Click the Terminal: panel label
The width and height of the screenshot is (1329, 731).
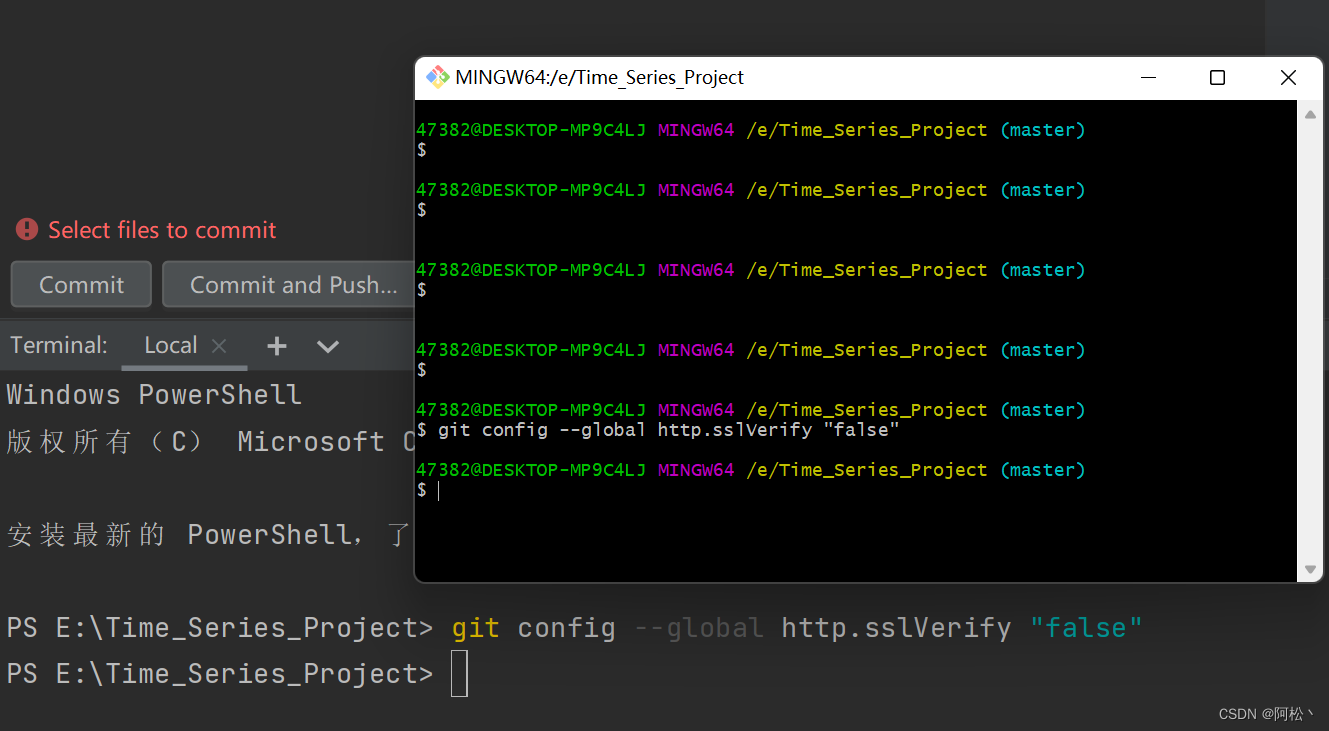point(59,346)
